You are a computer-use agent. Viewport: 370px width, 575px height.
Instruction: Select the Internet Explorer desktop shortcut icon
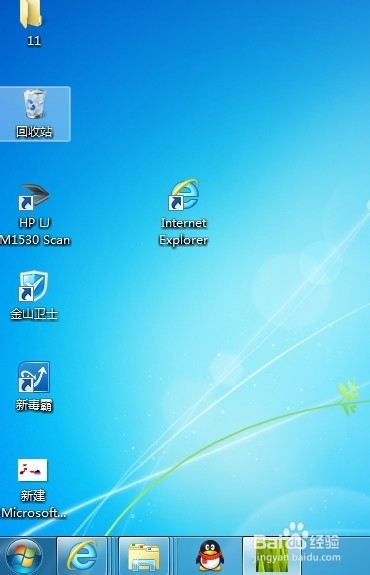(184, 195)
